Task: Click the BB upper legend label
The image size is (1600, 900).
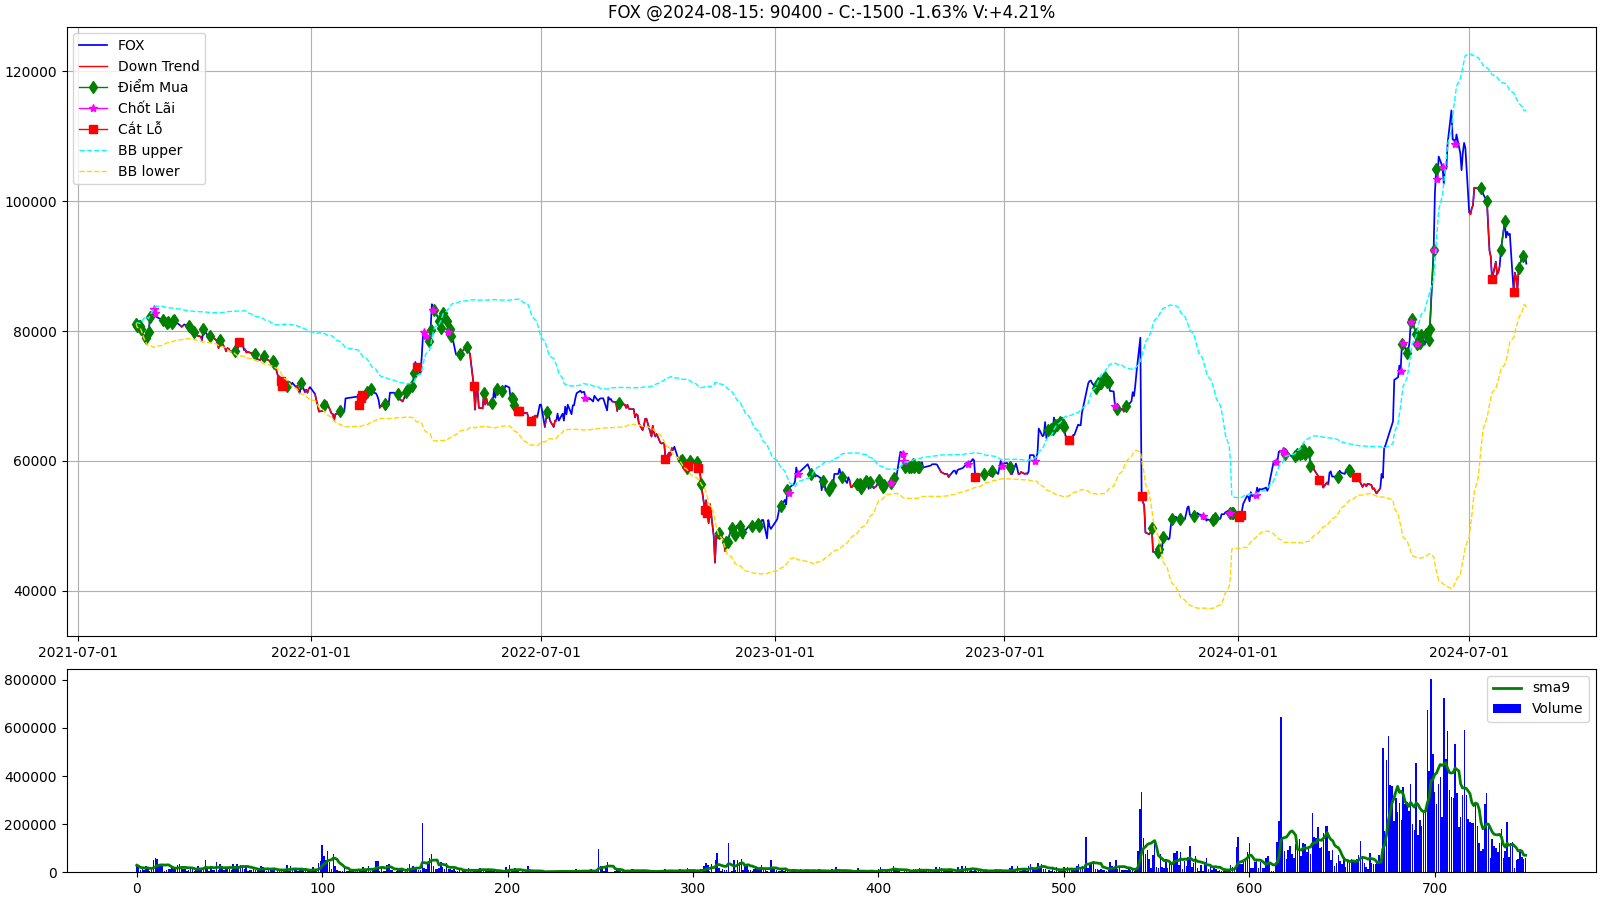Action: click(150, 150)
